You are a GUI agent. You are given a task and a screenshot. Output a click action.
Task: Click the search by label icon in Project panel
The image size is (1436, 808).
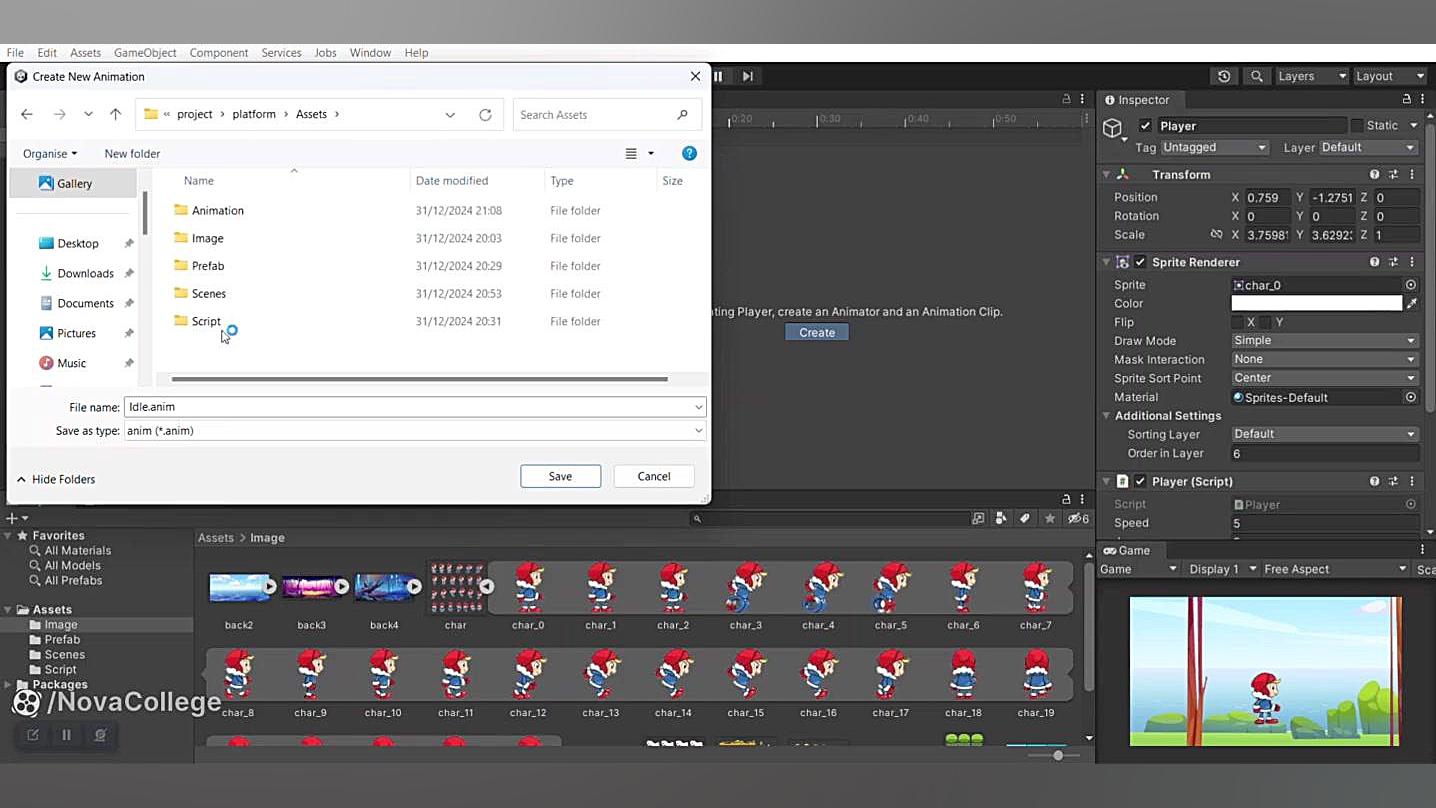[1025, 518]
